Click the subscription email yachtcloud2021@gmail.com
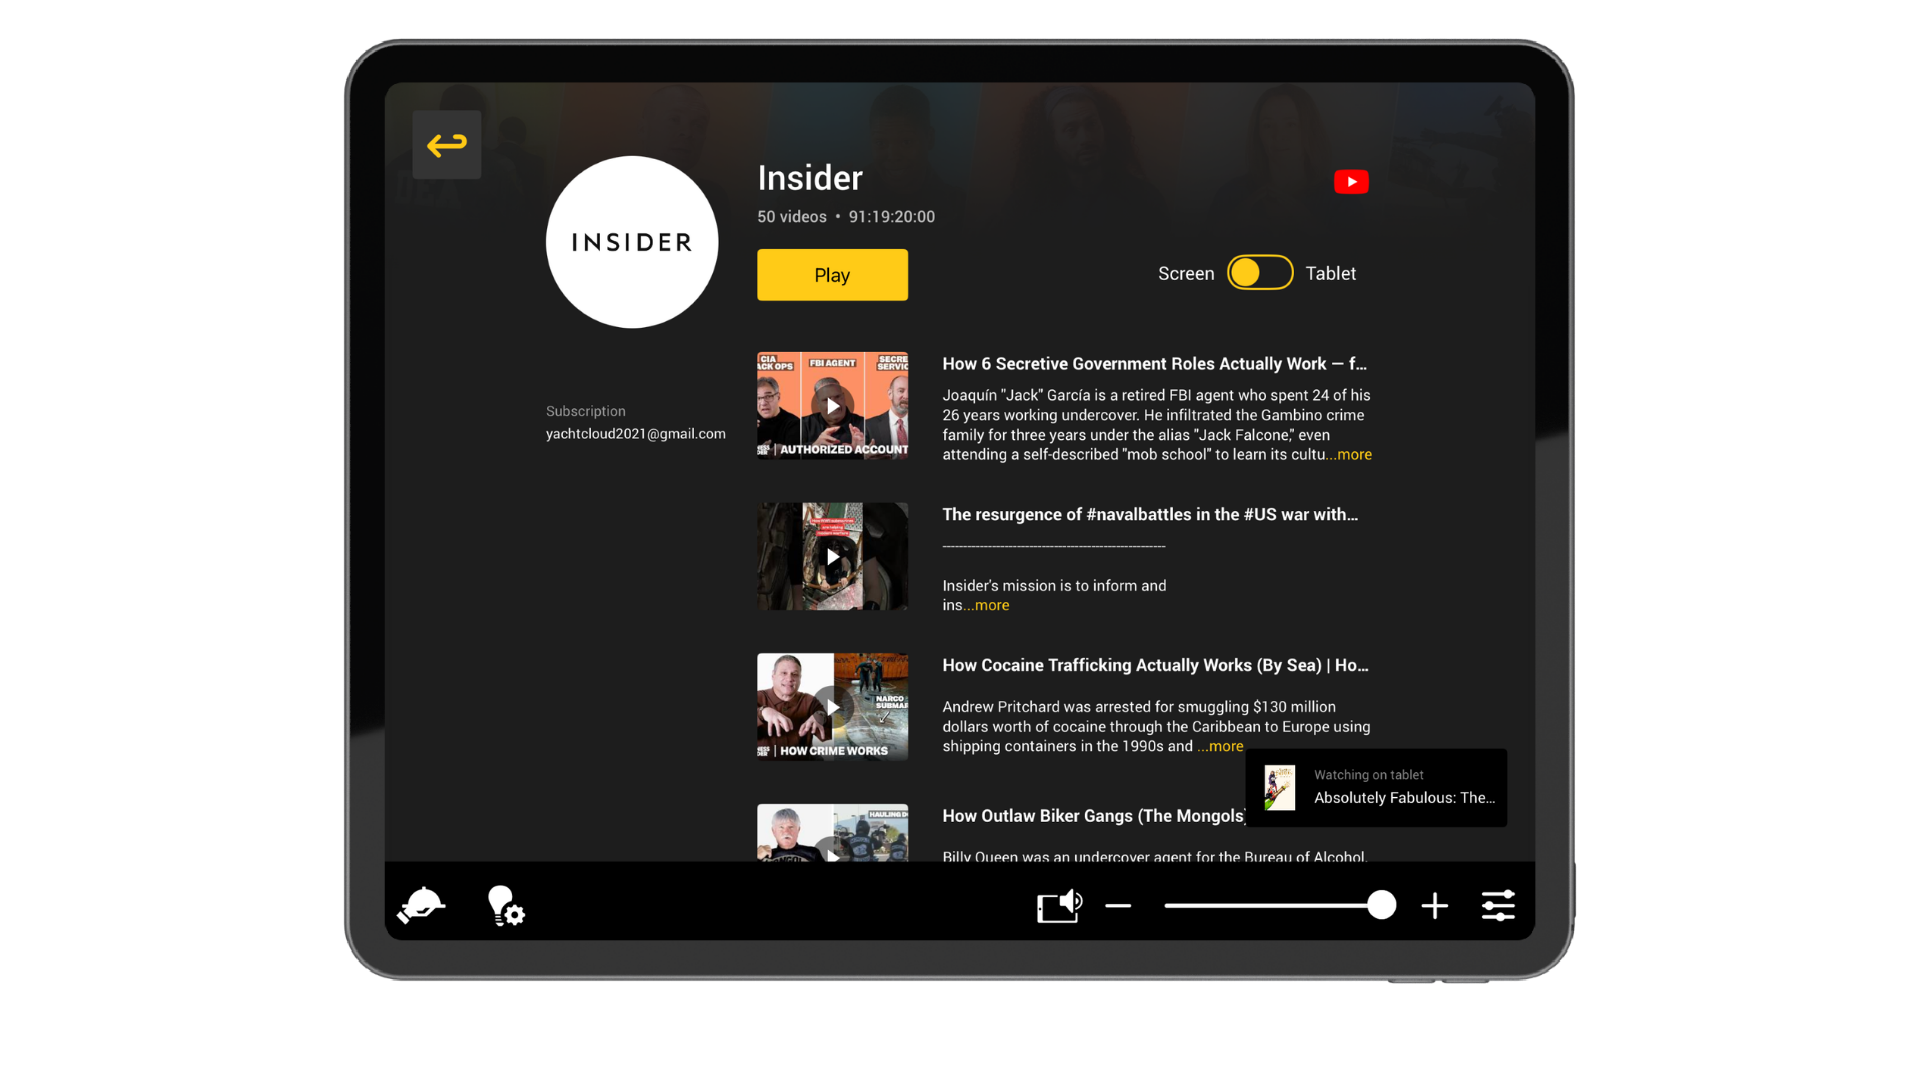The height and width of the screenshot is (1080, 1920). 636,434
